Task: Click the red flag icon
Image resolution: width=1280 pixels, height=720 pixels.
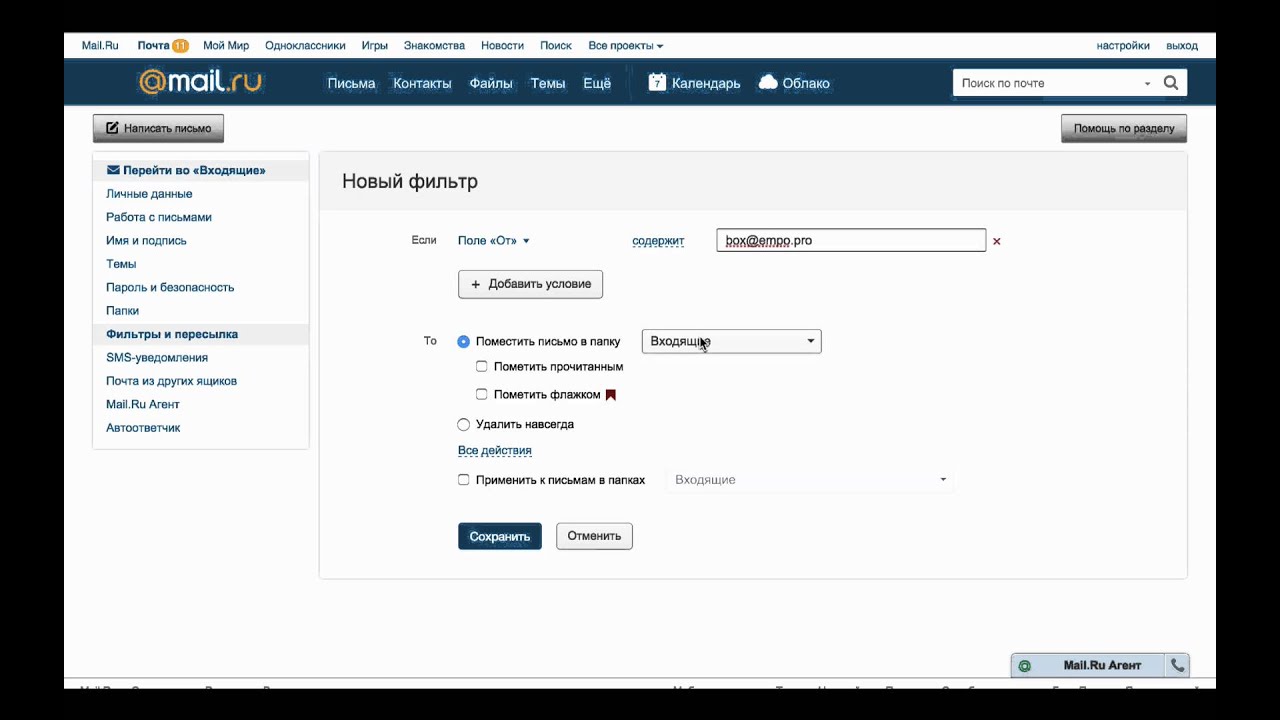Action: [611, 395]
